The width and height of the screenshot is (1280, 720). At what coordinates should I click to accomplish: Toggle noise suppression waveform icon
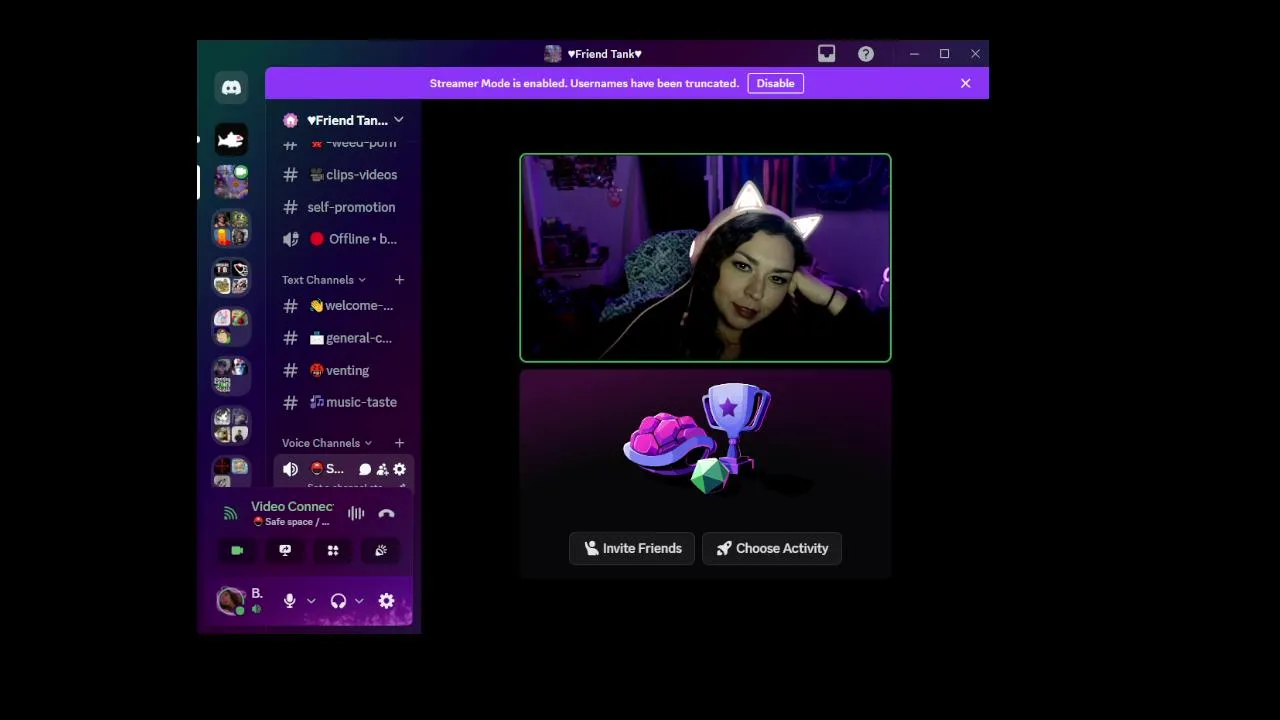356,514
